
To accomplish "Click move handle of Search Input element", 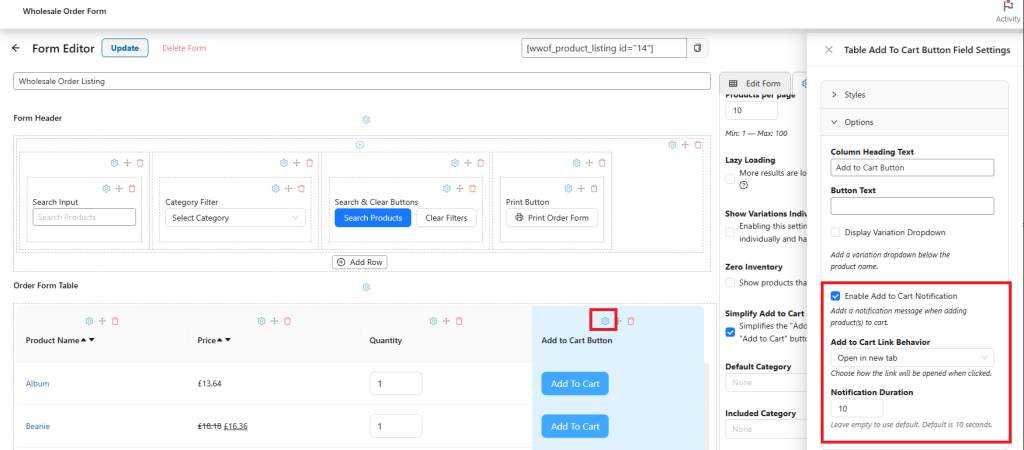I will pyautogui.click(x=119, y=188).
